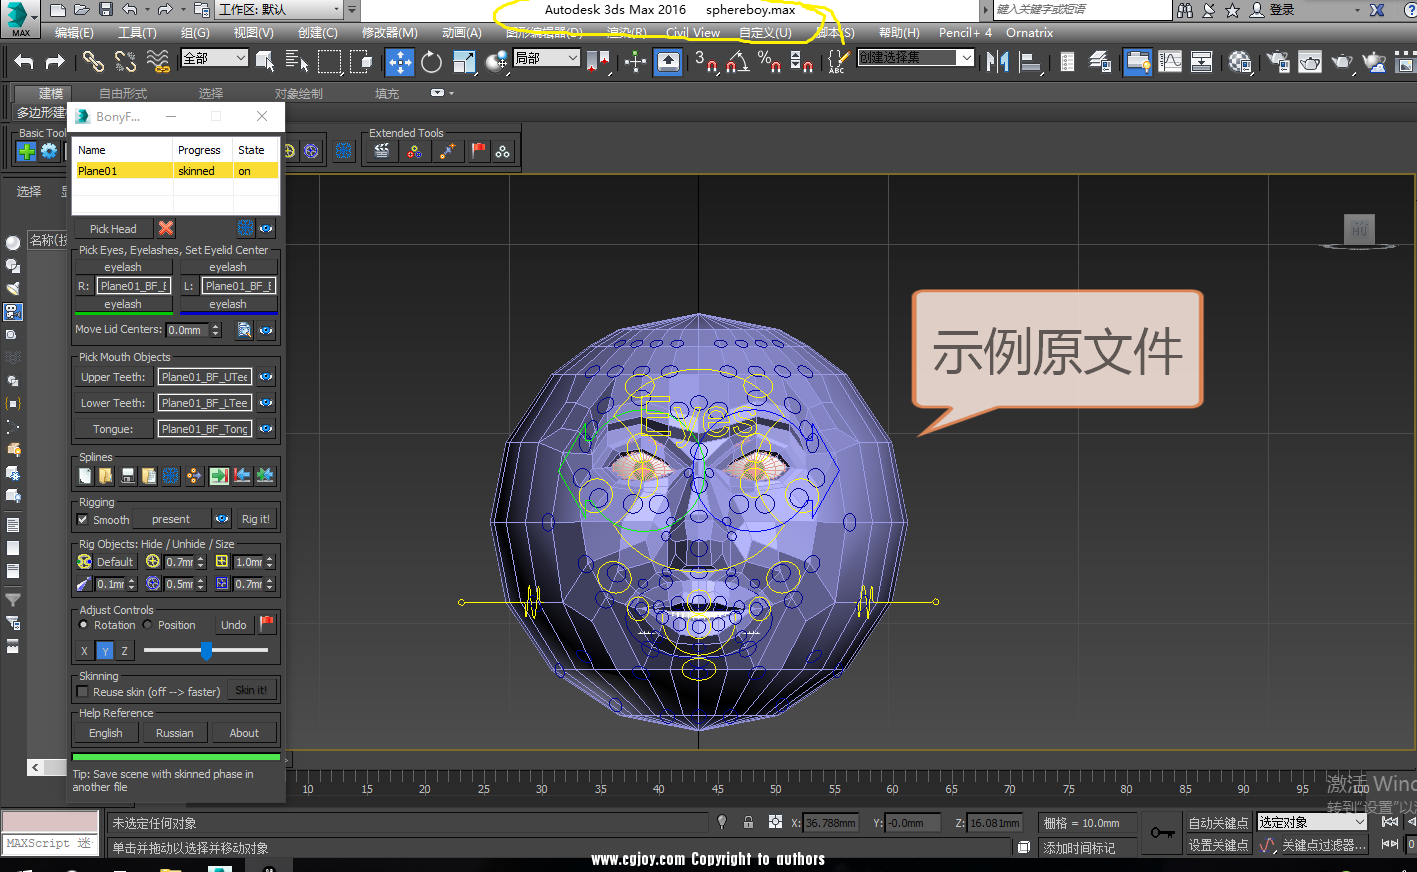
Task: Toggle Upper Teeth visibility eye icon
Action: [x=266, y=377]
